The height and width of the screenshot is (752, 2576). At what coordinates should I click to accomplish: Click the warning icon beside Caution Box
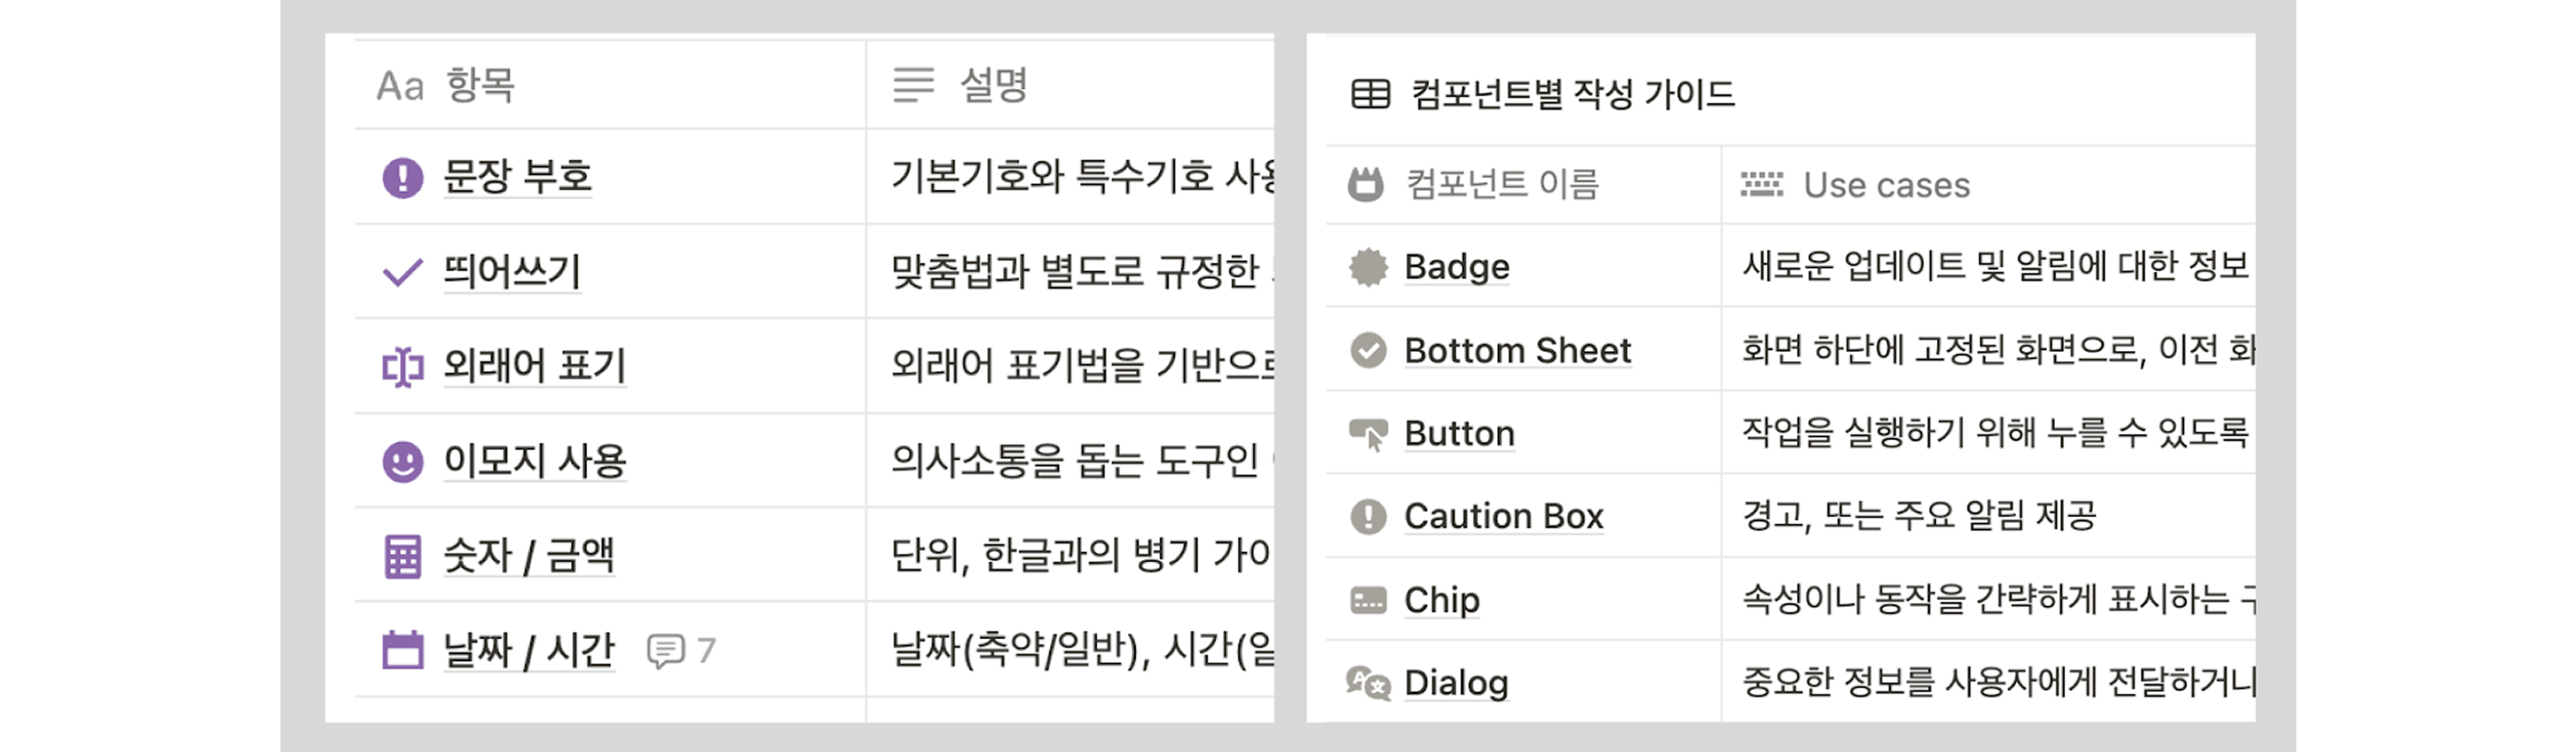point(1370,515)
